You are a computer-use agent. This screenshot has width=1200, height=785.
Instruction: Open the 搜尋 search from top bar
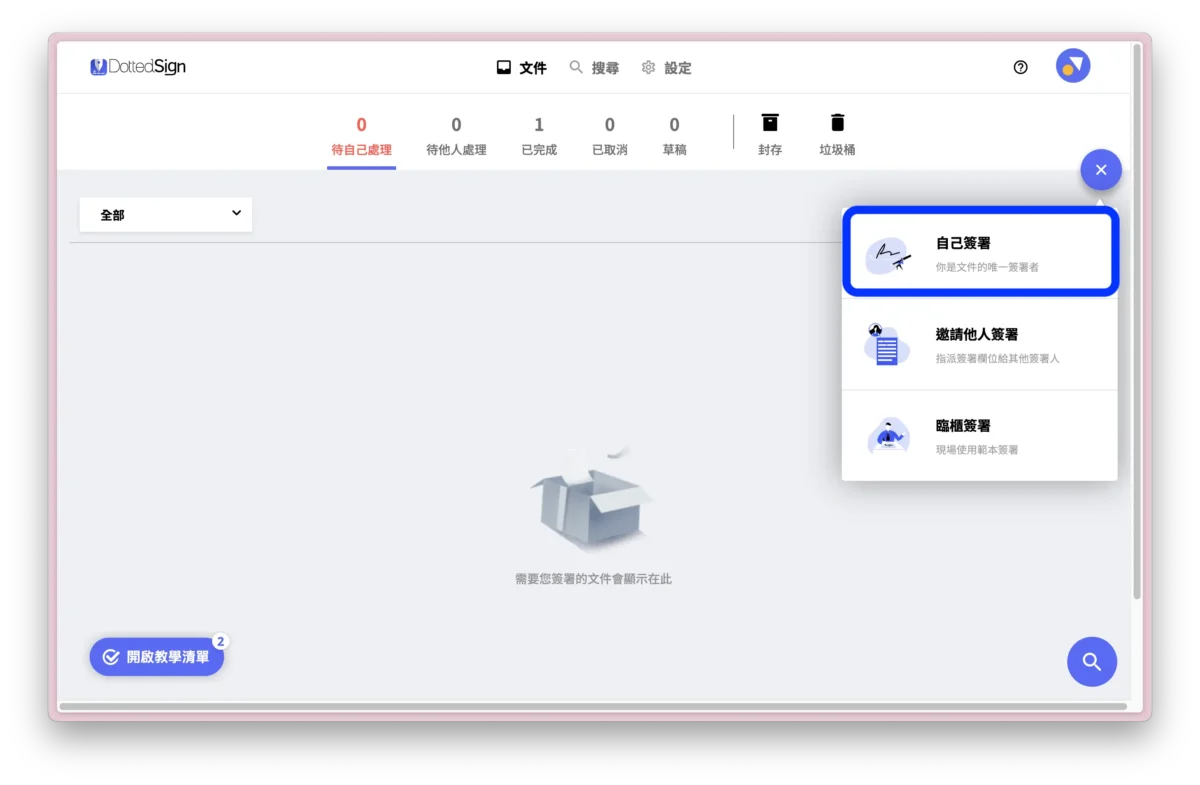pos(594,67)
